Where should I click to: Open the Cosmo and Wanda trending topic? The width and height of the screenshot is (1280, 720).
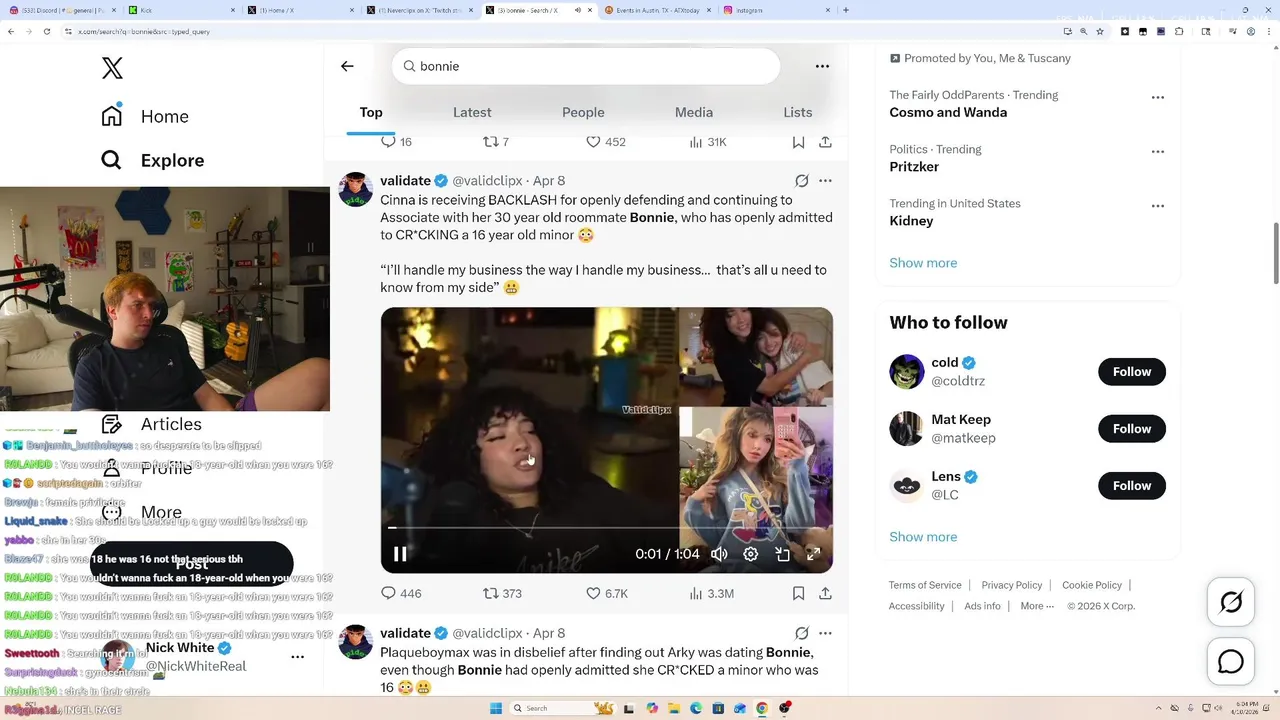click(x=948, y=112)
